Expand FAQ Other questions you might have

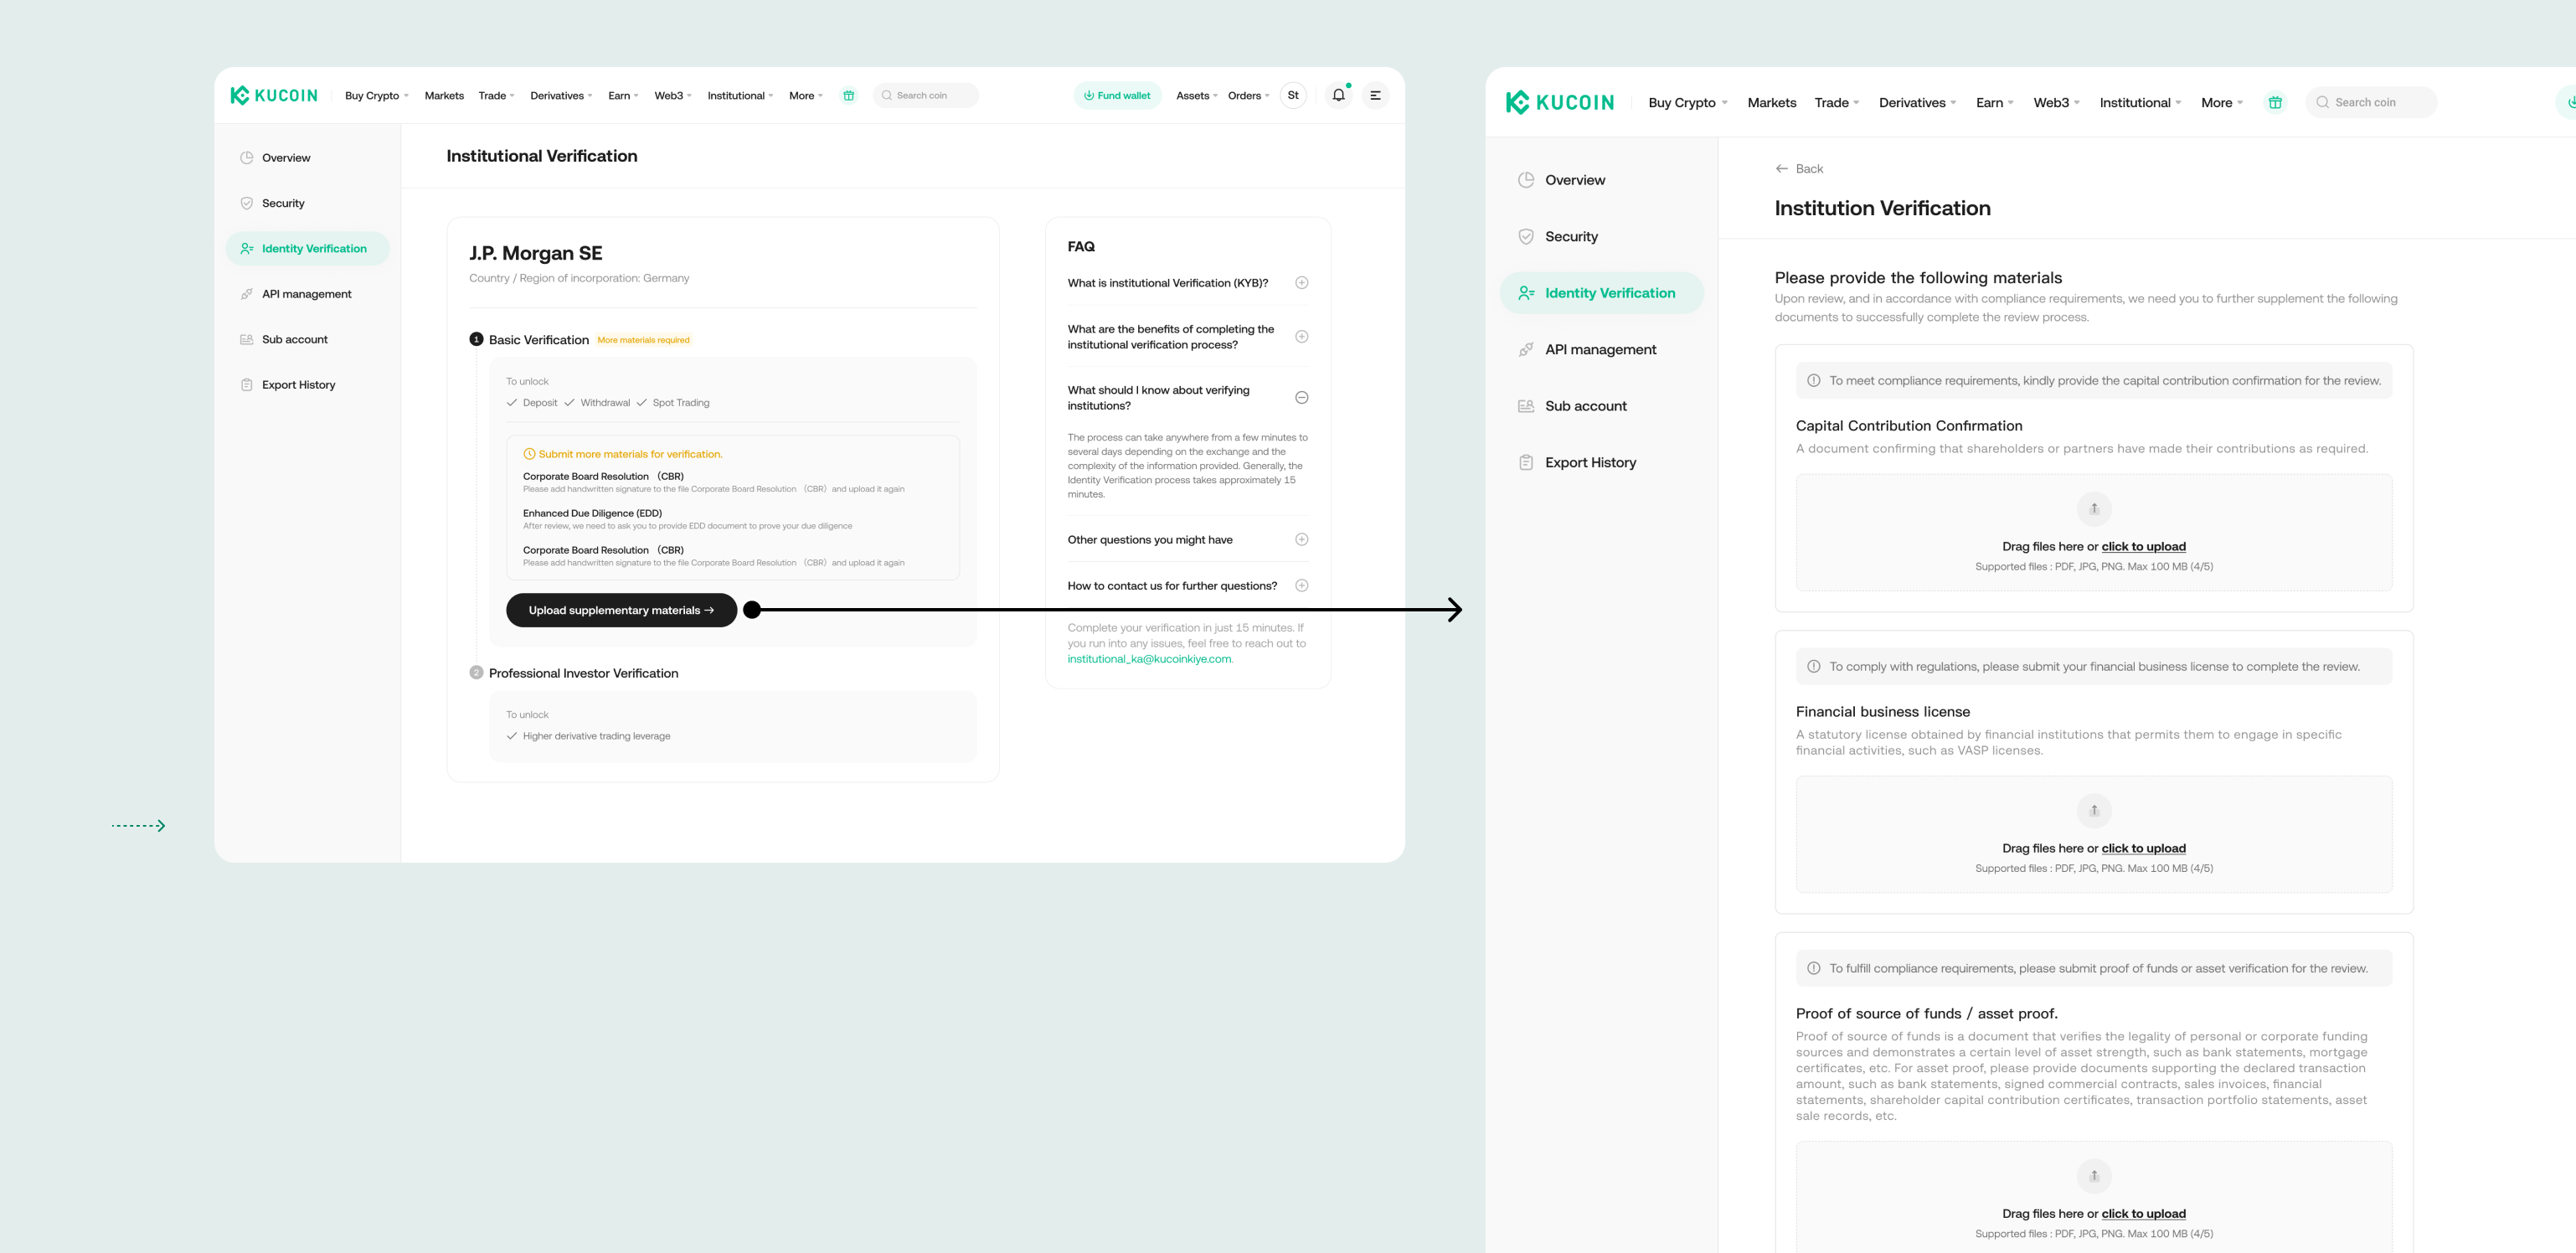(x=1301, y=539)
